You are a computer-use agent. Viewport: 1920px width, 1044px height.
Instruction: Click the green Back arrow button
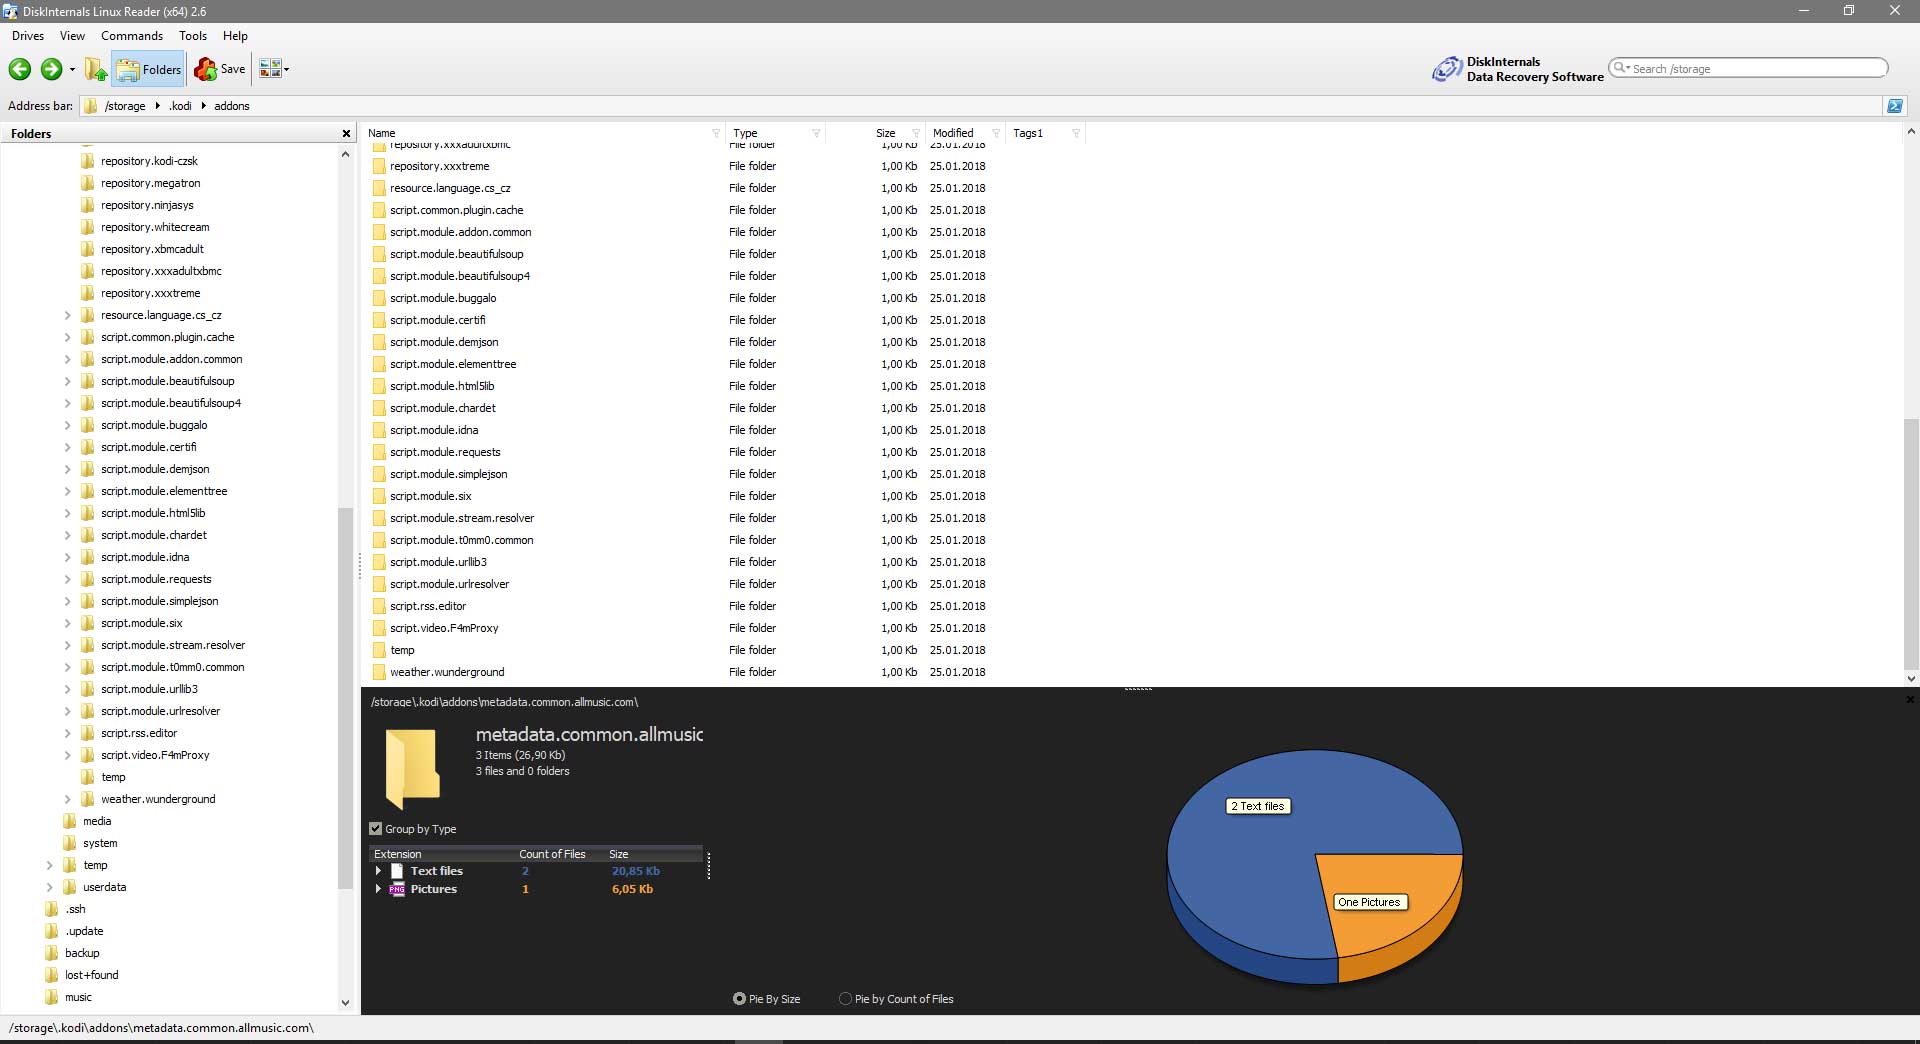[x=20, y=69]
